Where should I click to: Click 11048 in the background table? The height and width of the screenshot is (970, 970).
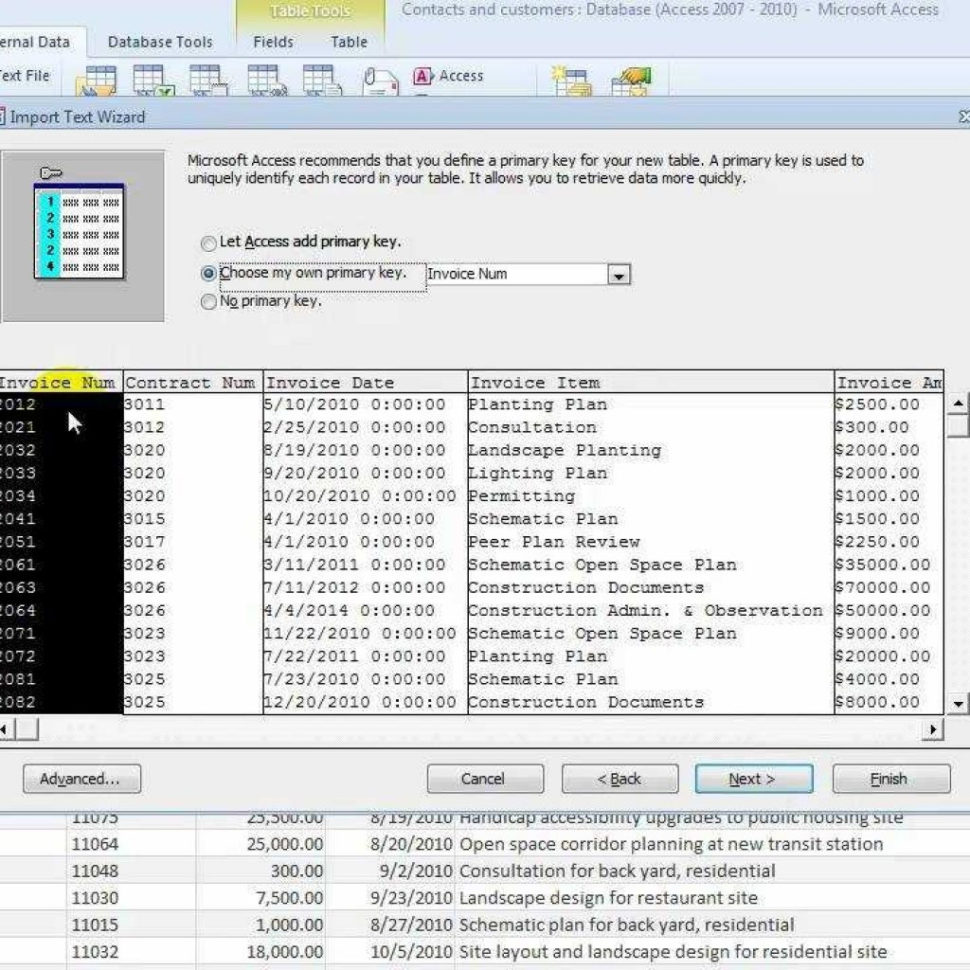click(x=95, y=871)
